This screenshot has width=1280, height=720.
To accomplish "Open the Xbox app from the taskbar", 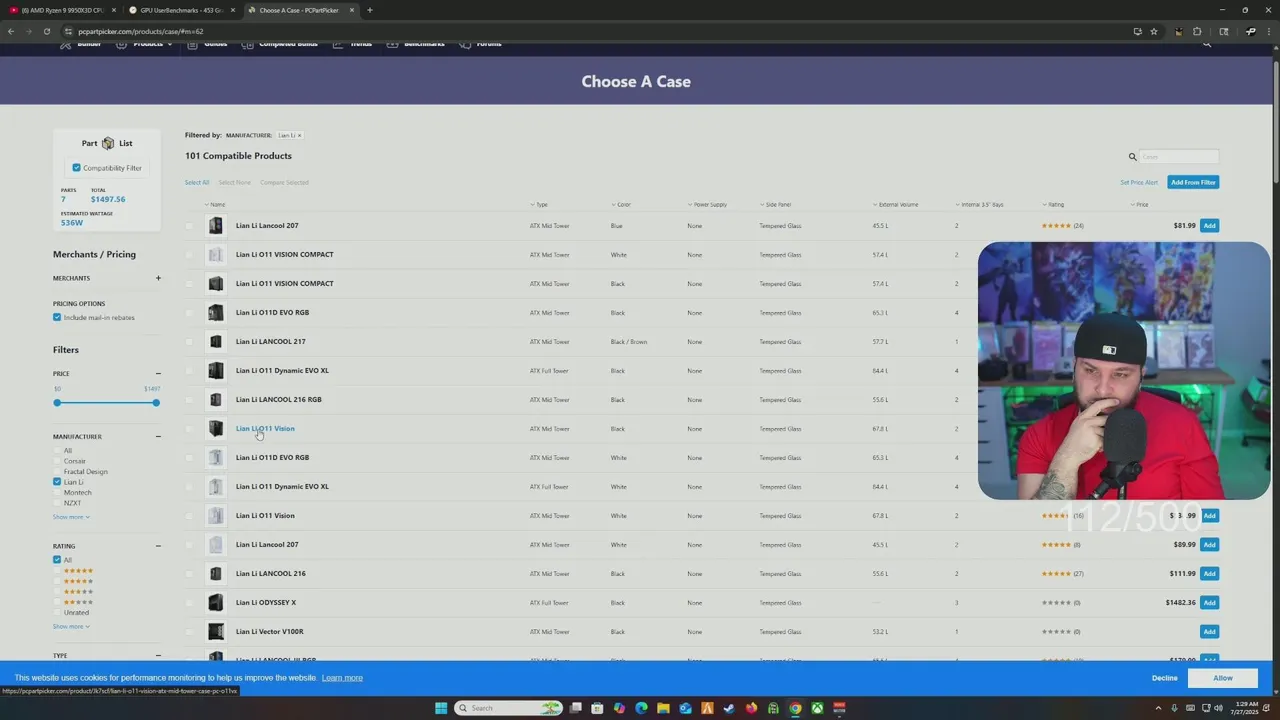I will 817,708.
